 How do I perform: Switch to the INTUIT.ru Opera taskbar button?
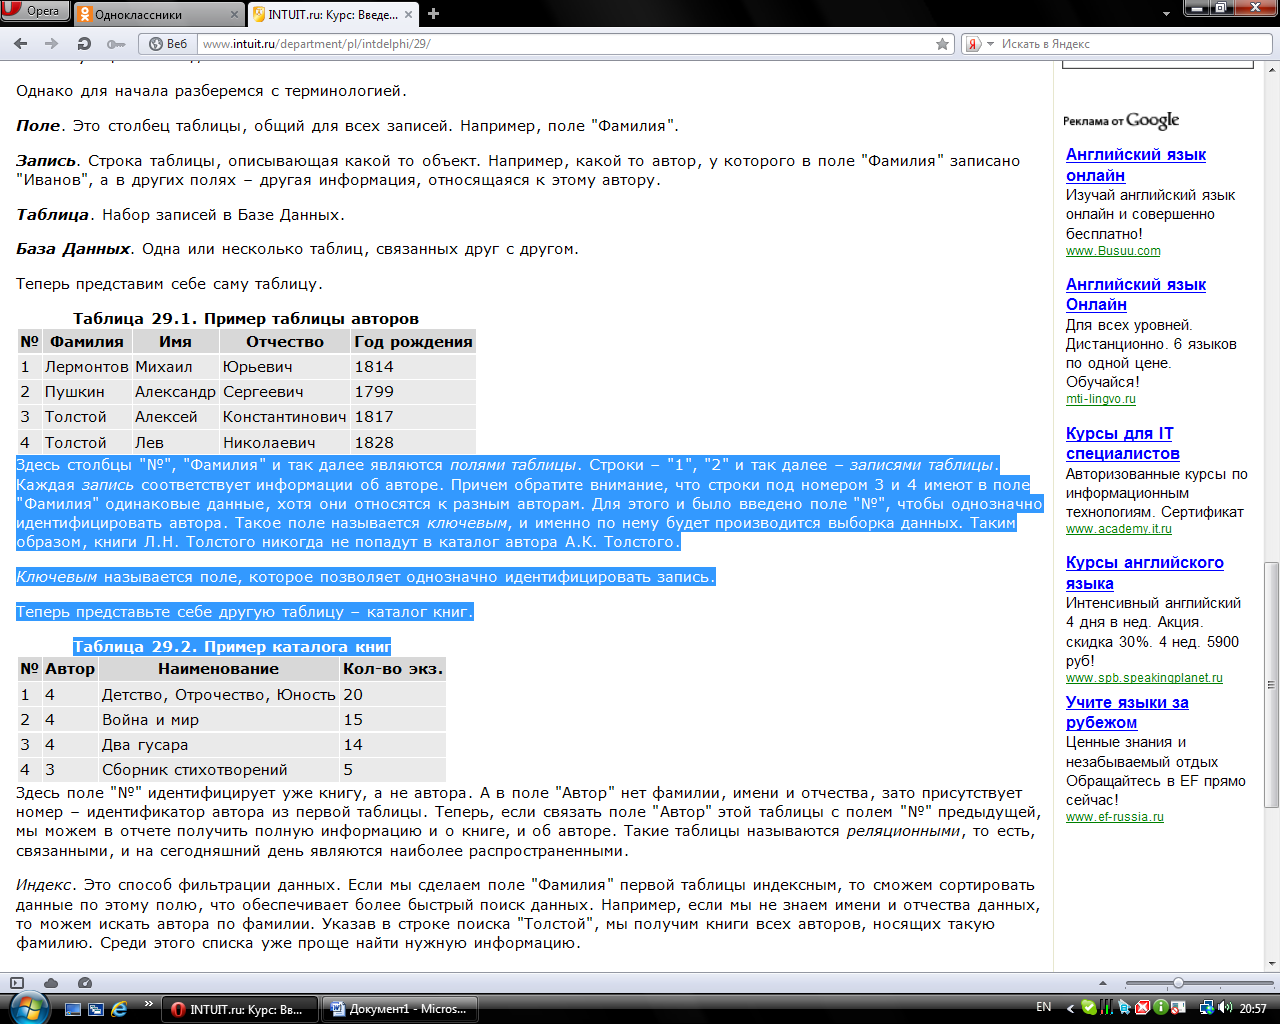(239, 1009)
